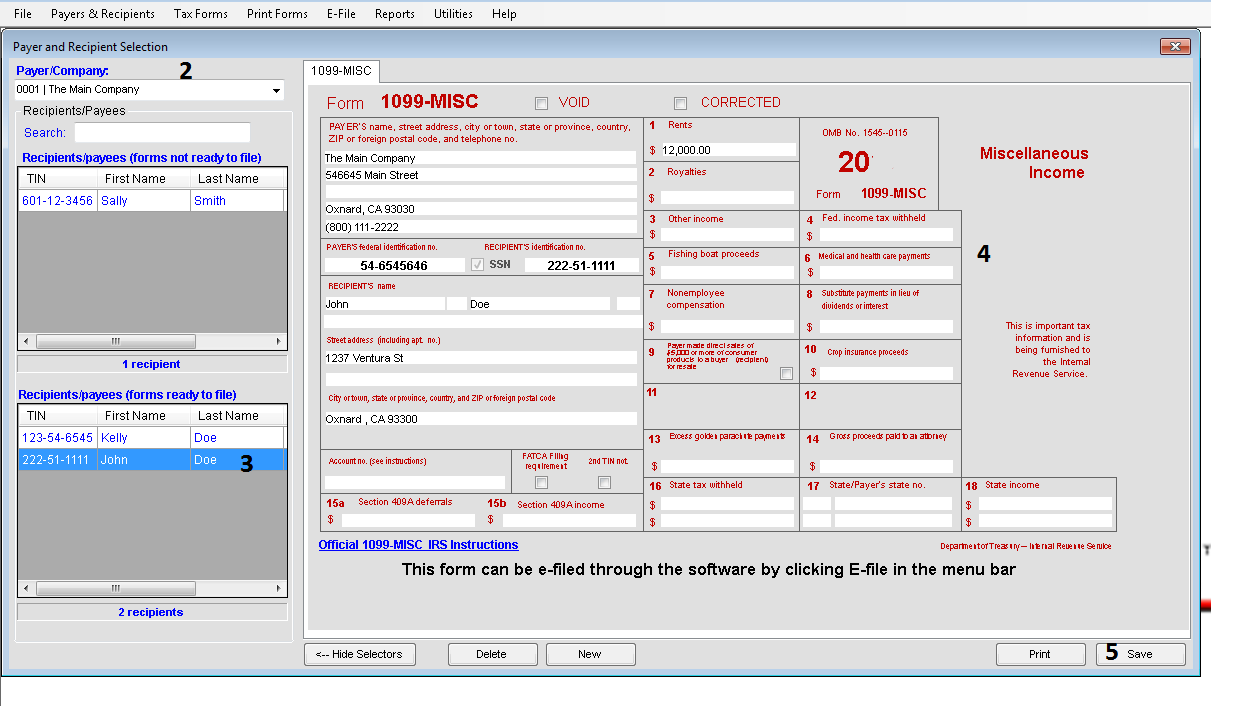Open Official 1099-MISC IRS Instructions link

click(418, 545)
